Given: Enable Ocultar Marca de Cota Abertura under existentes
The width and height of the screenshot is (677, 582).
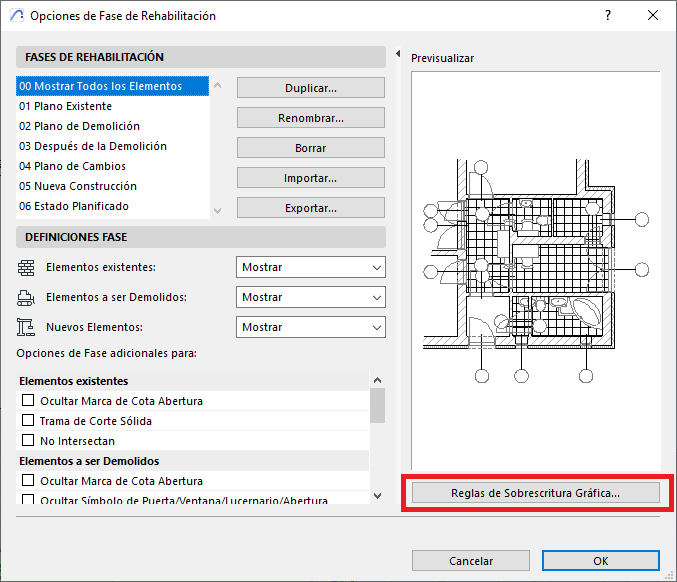Looking at the screenshot, I should [28, 401].
